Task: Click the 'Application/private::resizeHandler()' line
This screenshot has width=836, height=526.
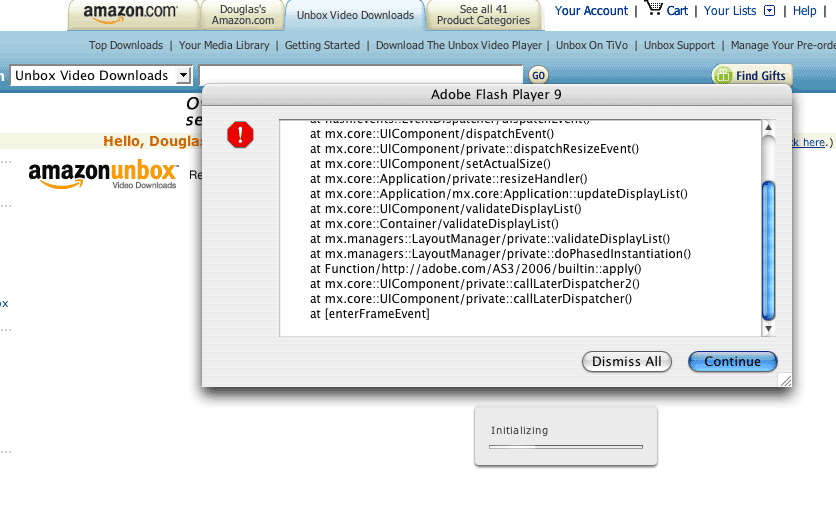Action: pyautogui.click(x=448, y=179)
